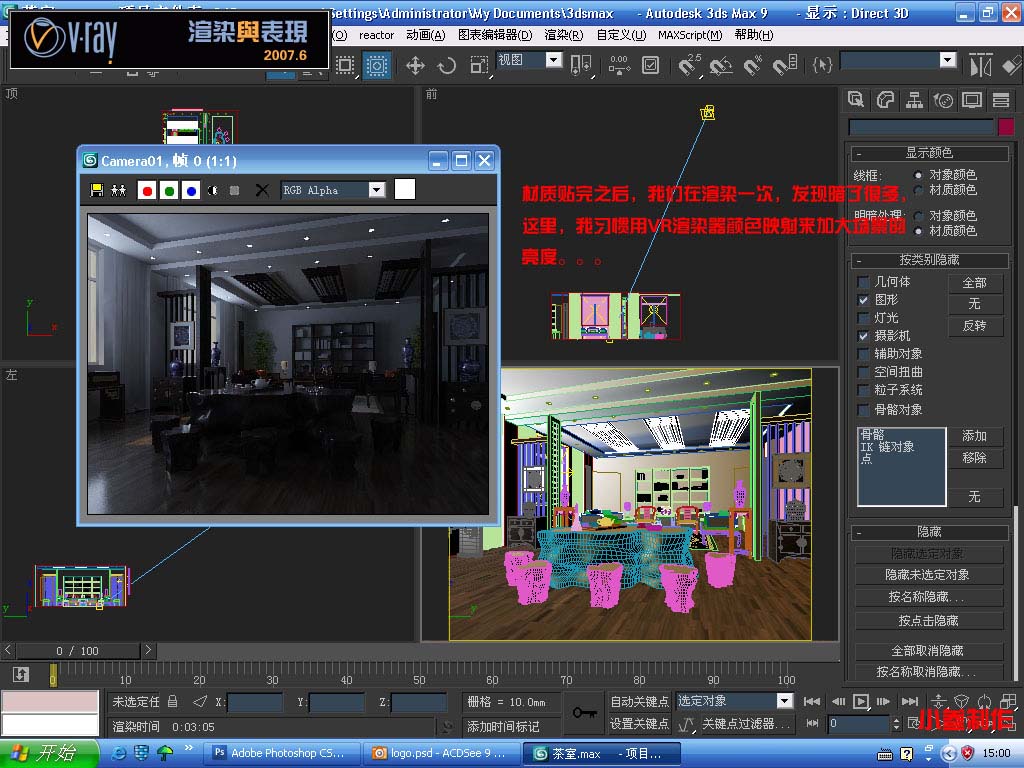Open the Hierarchy command panel tab
The width and height of the screenshot is (1024, 768).
(x=914, y=100)
